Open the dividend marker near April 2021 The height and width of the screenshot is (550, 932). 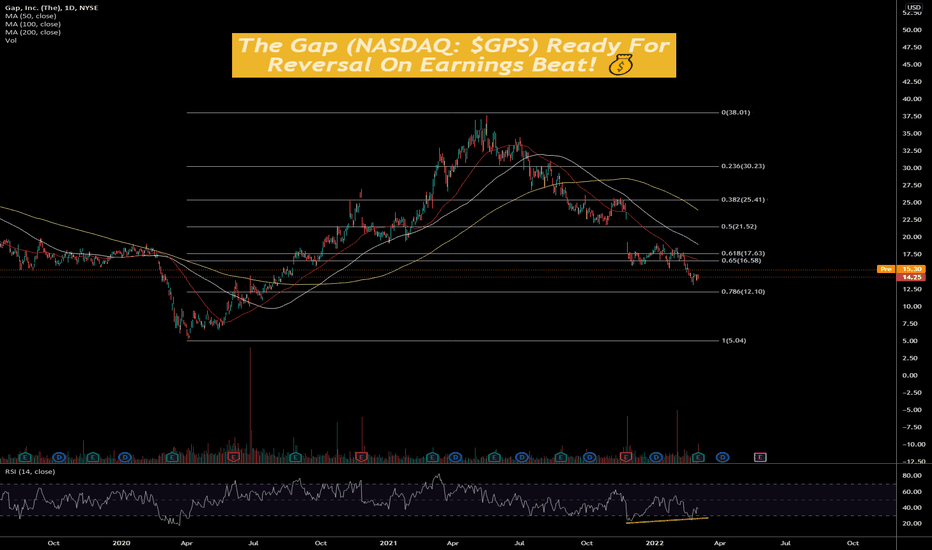tap(455, 457)
